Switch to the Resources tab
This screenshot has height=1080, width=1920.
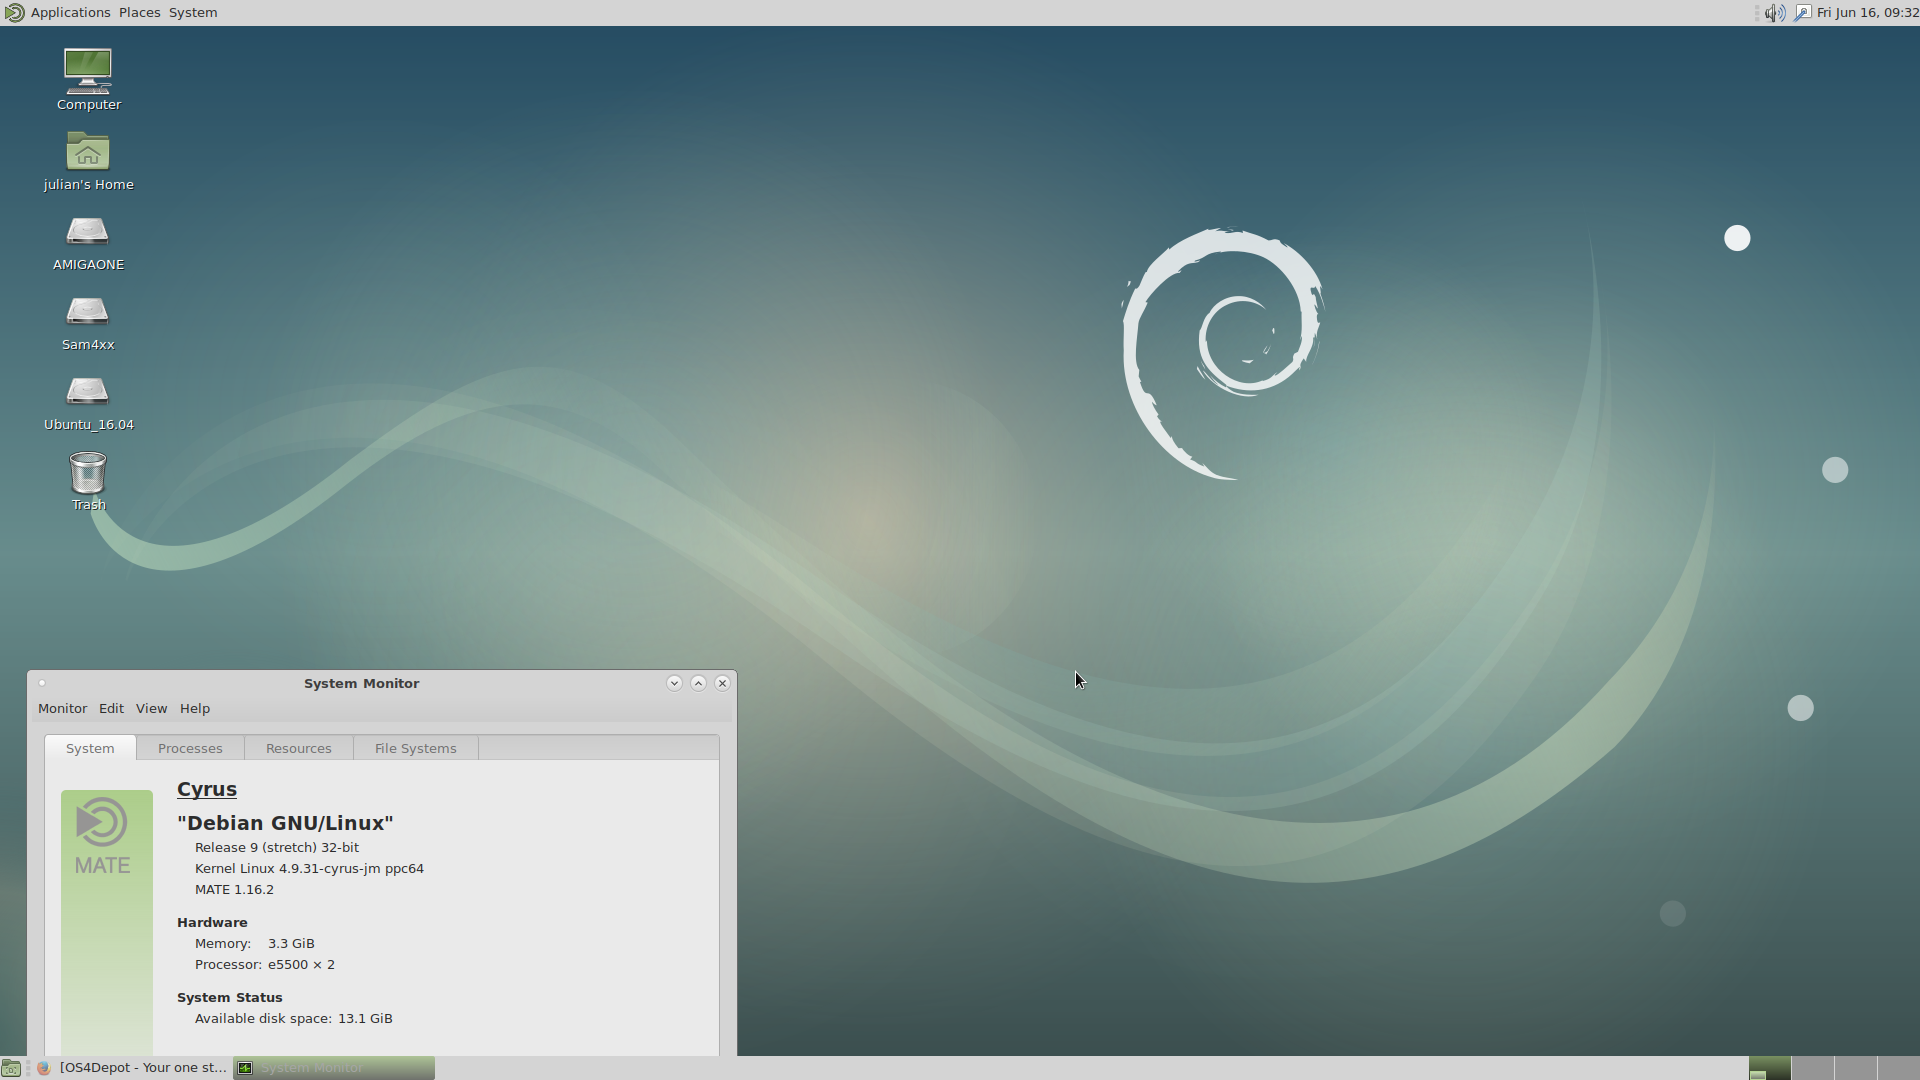click(298, 748)
